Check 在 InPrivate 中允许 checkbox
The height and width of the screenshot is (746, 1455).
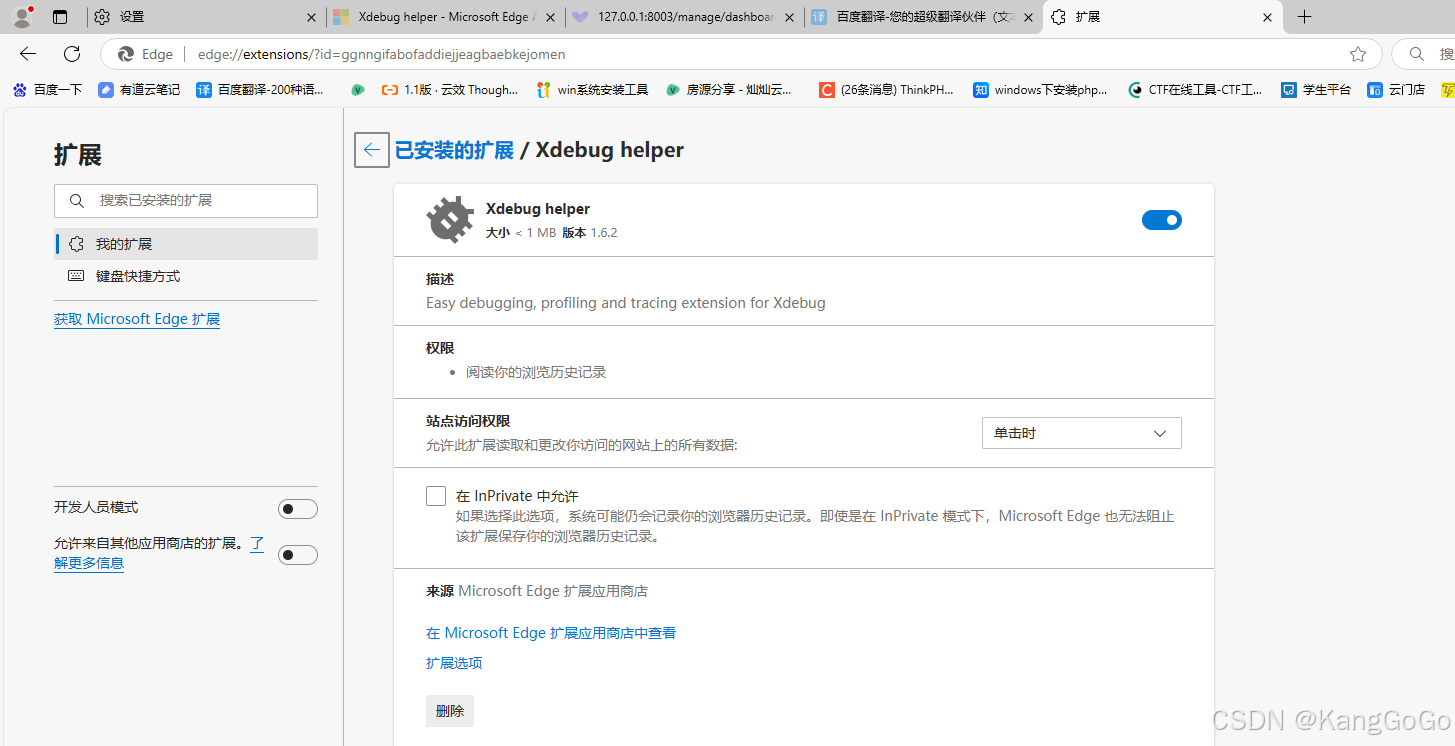click(x=436, y=496)
